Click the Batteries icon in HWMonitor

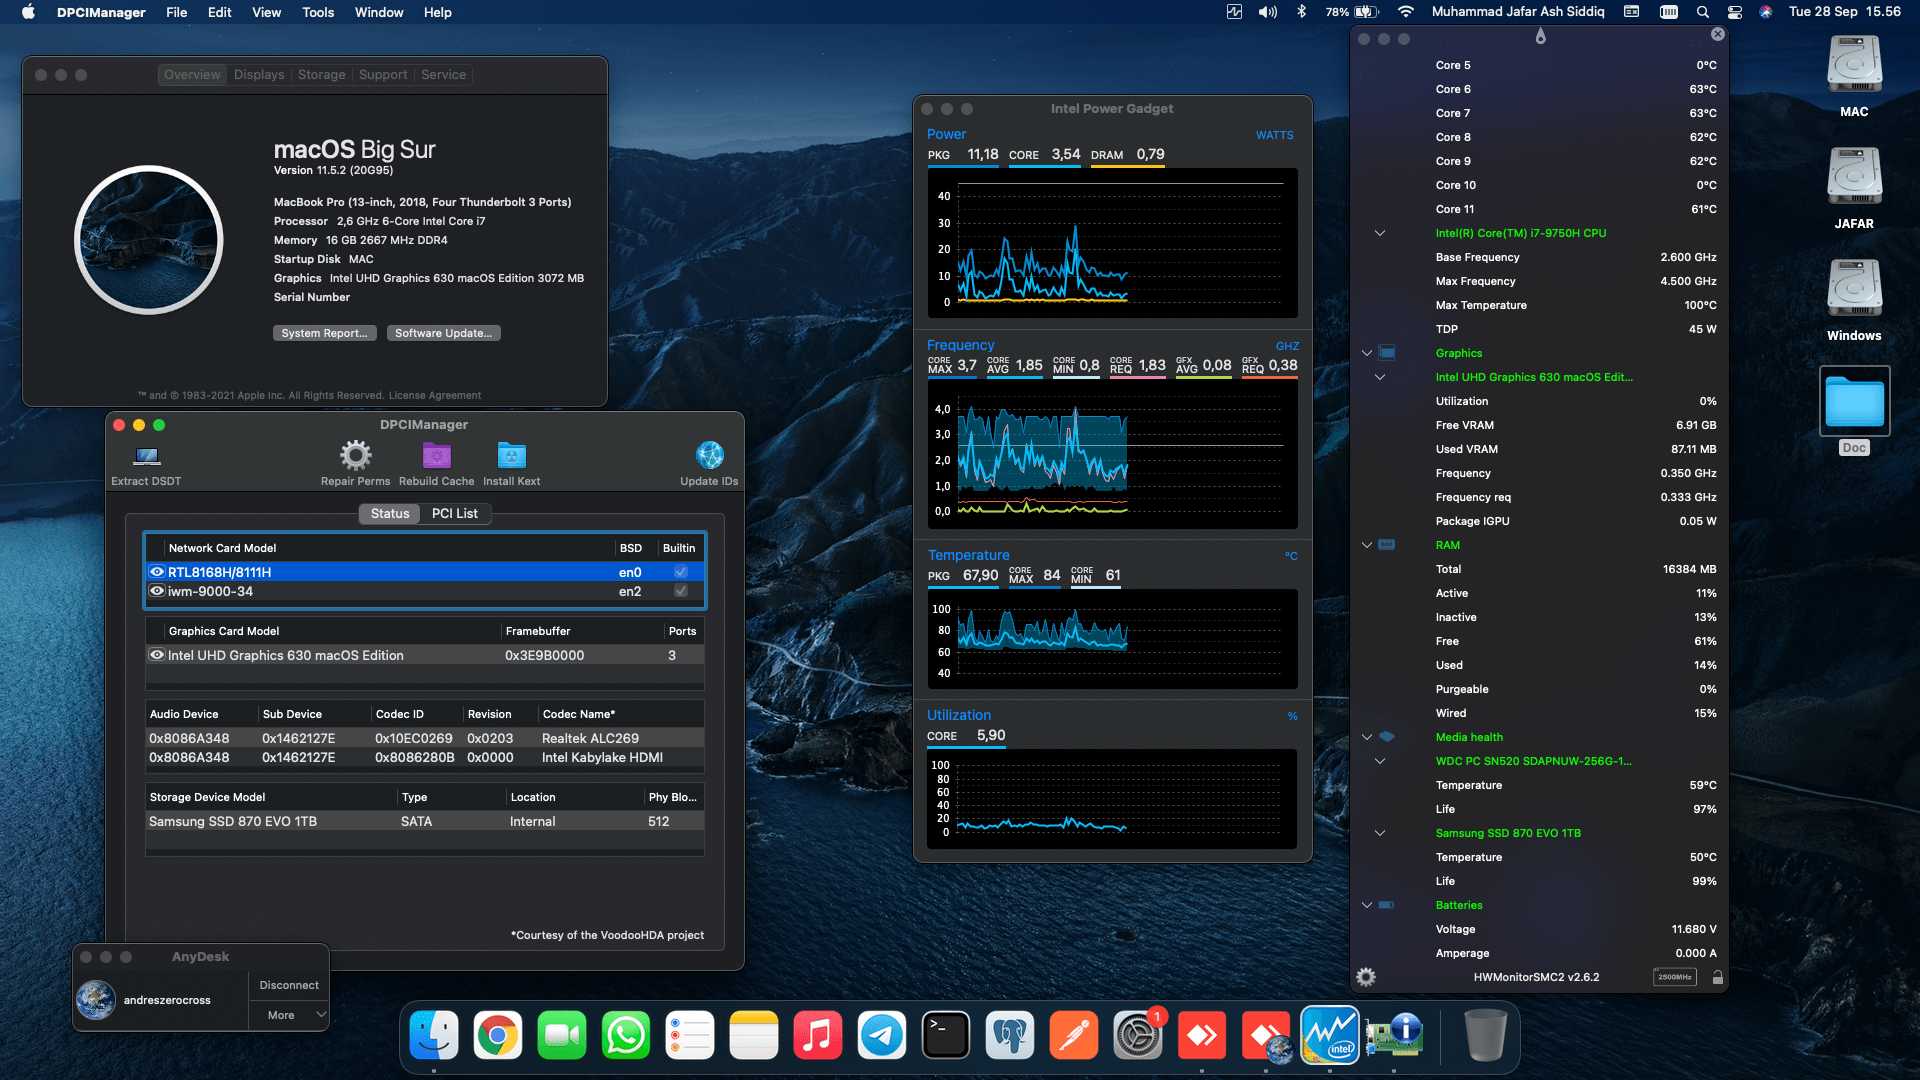pos(1387,904)
